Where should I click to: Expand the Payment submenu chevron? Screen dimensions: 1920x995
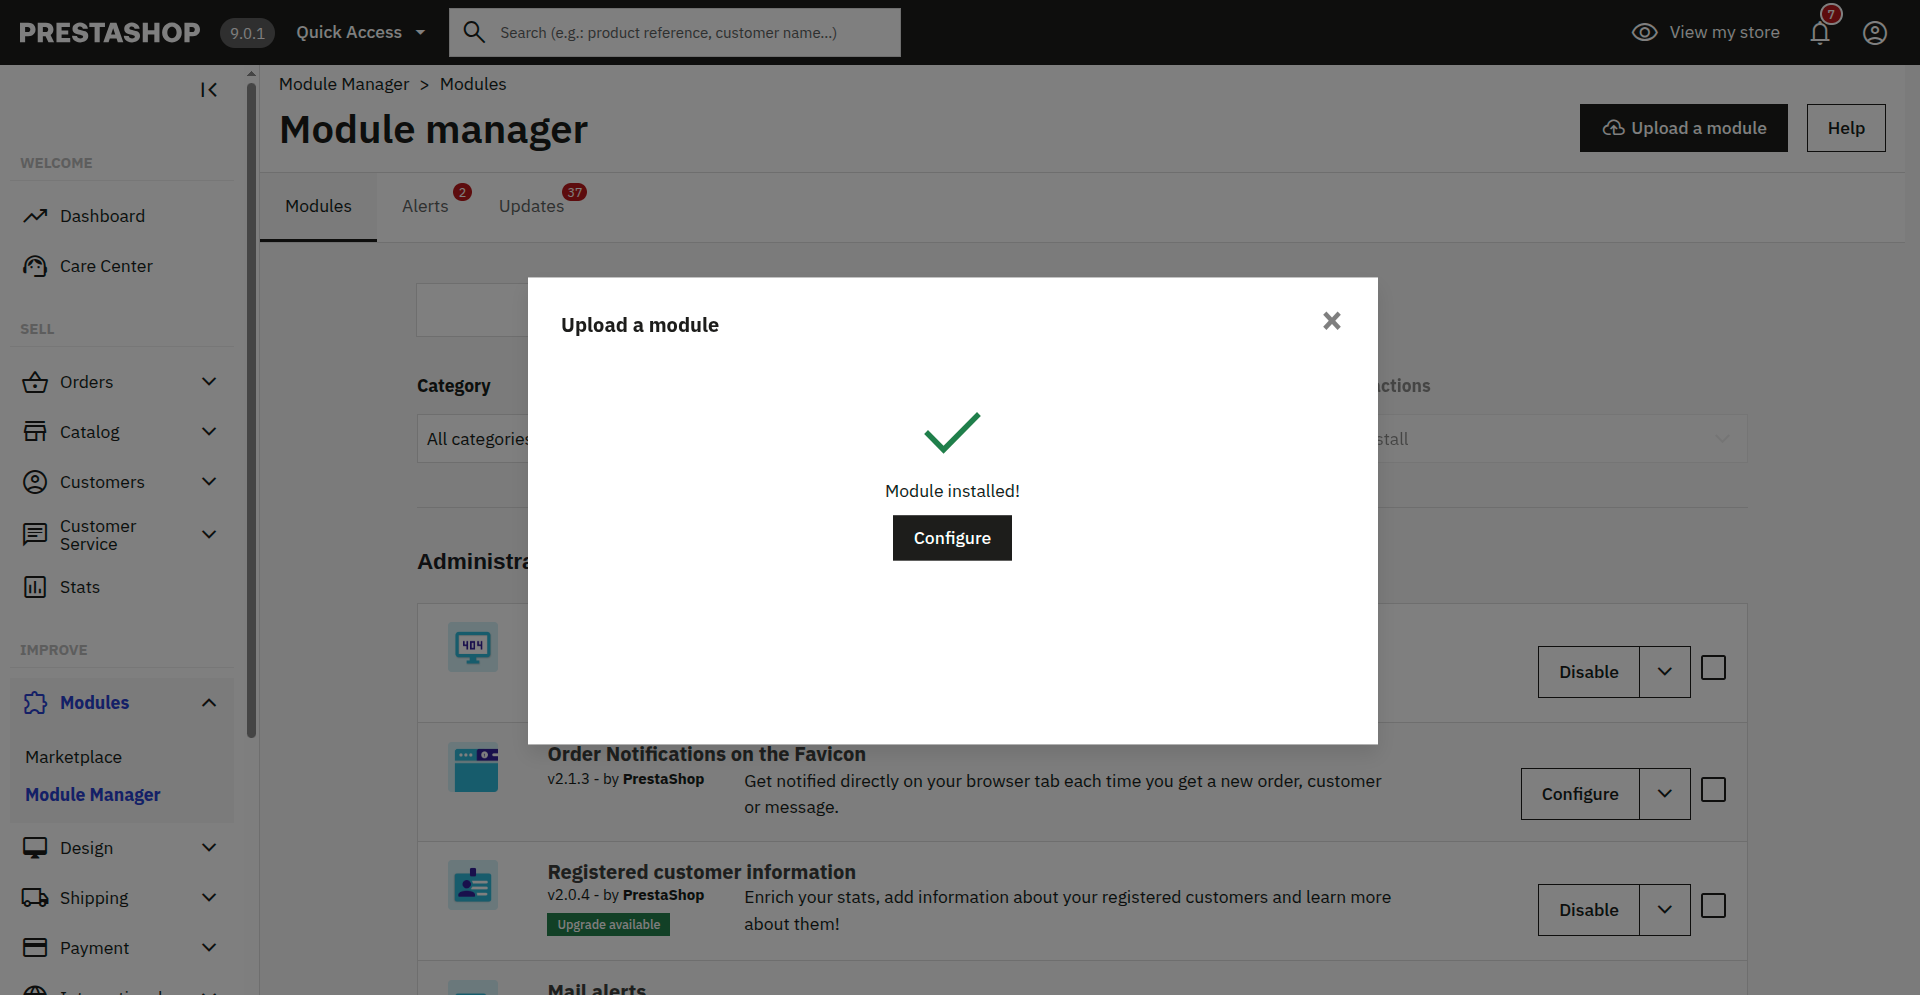point(209,948)
